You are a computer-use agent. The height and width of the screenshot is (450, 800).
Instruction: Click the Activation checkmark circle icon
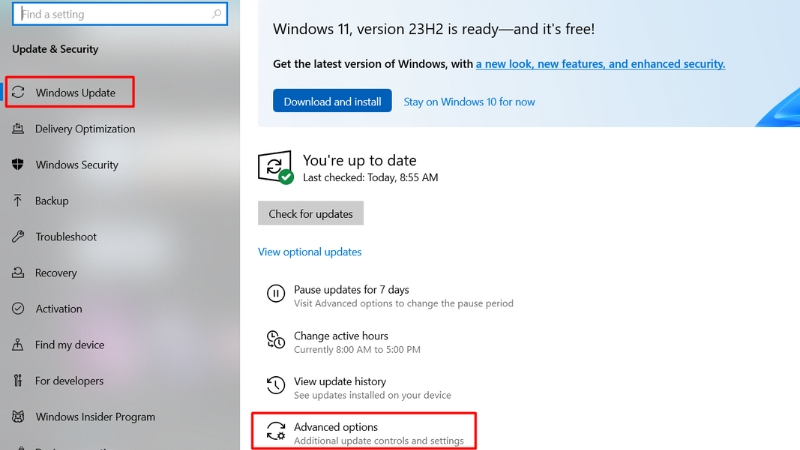click(x=18, y=309)
